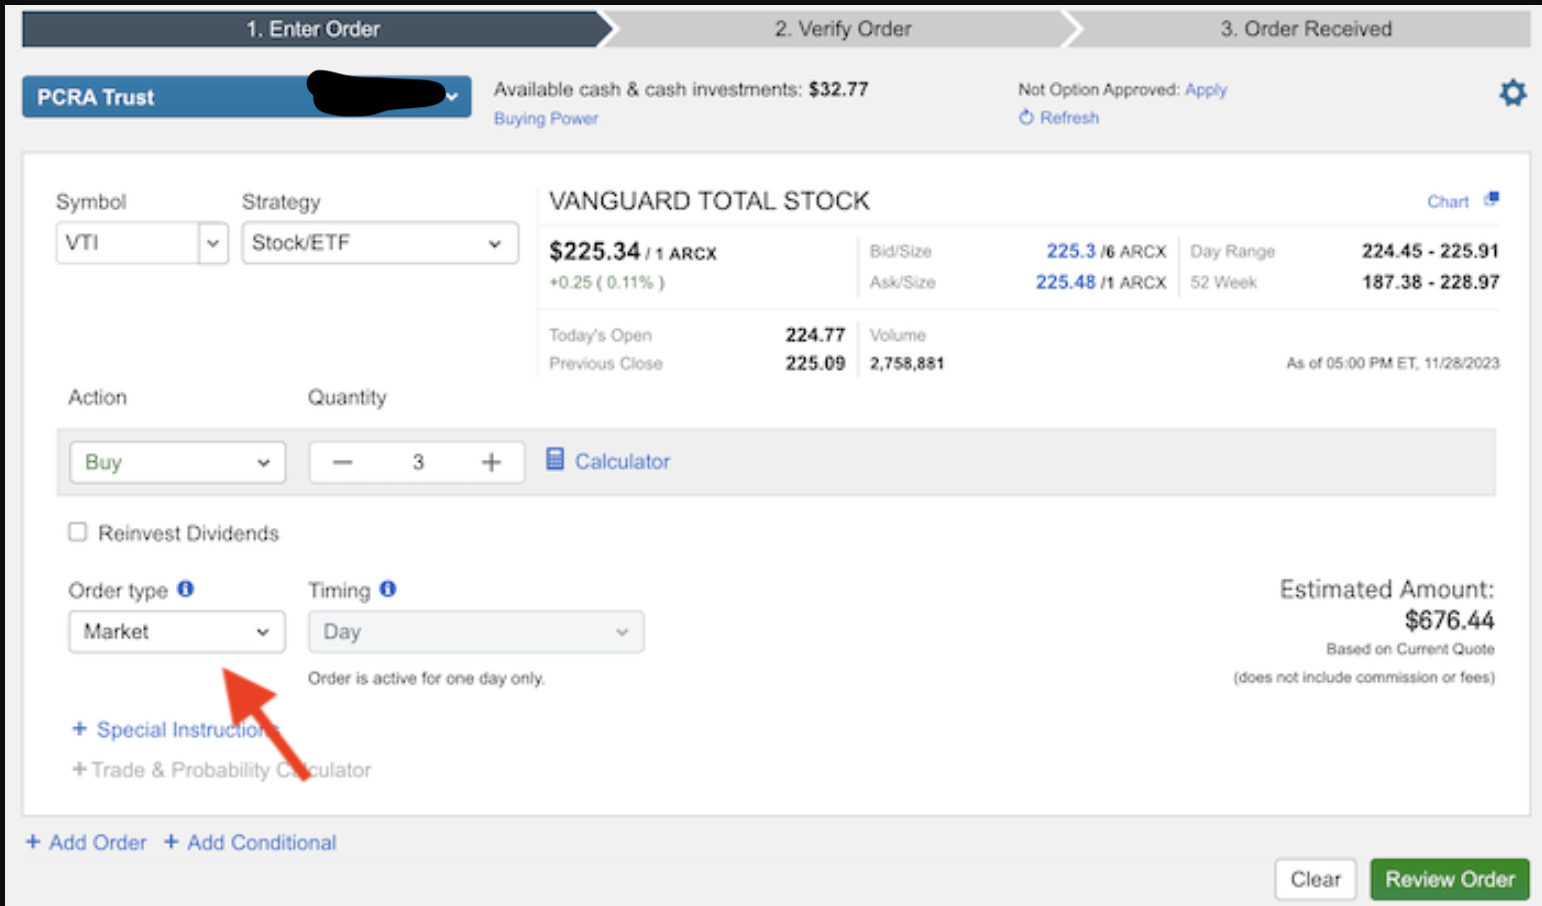Expand the Stock/ETF strategy dropdown
The height and width of the screenshot is (906, 1542).
379,243
